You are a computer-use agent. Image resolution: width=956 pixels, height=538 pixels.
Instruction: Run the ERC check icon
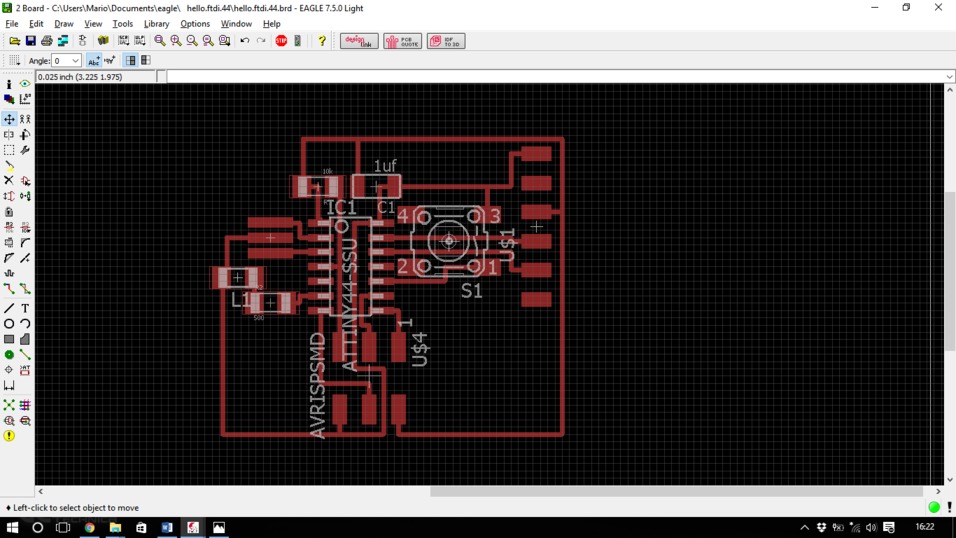tap(9, 421)
